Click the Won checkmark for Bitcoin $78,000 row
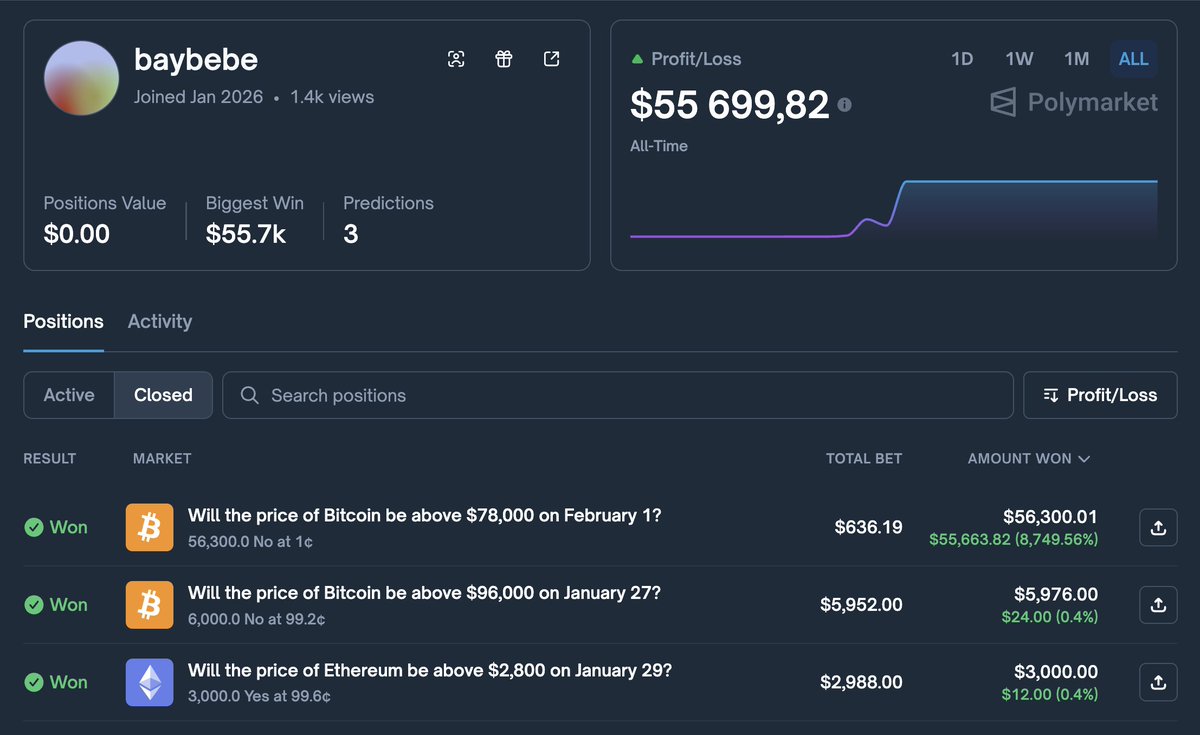The image size is (1200, 735). click(34, 527)
